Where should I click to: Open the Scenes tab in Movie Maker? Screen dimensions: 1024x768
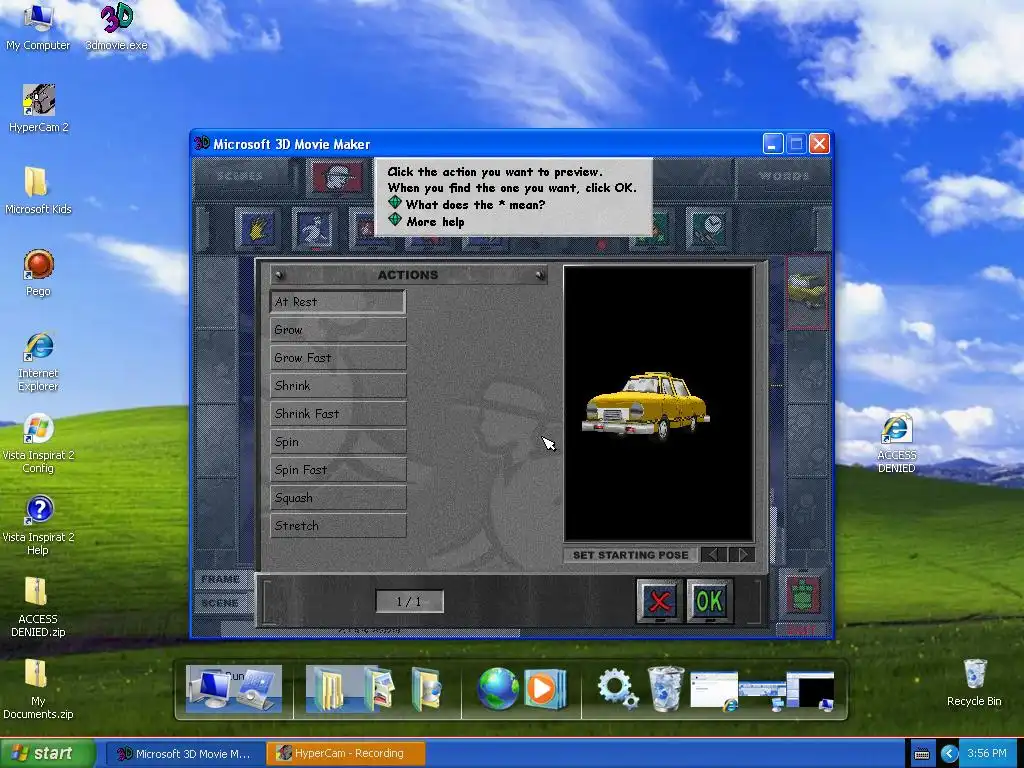point(240,176)
